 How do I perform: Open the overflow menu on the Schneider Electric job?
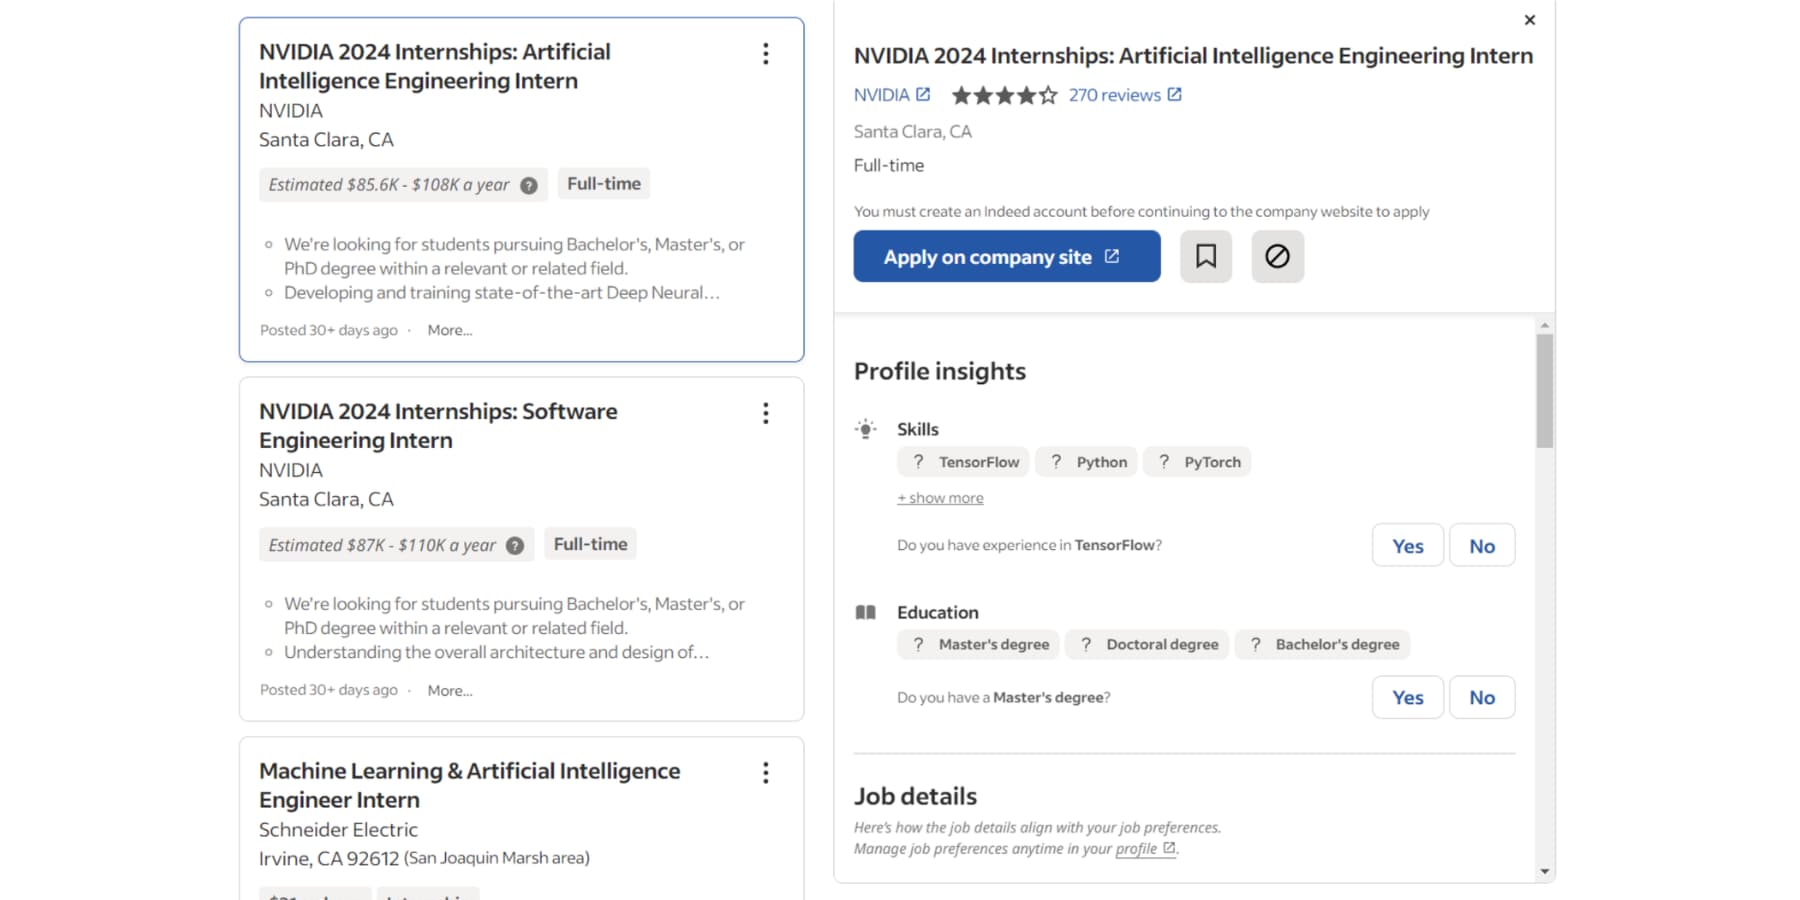click(766, 772)
